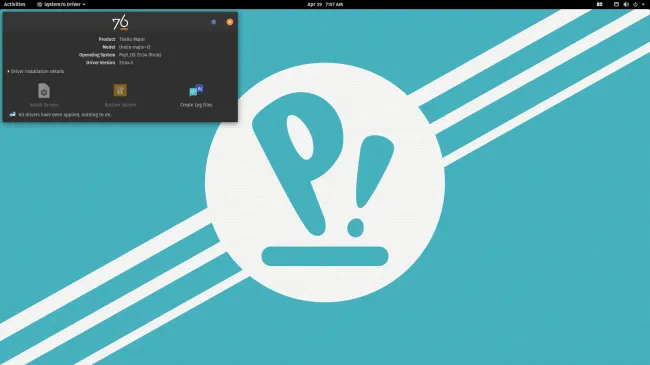The width and height of the screenshot is (650, 365).
Task: Open the Activities overview
Action: [x=15, y=4]
